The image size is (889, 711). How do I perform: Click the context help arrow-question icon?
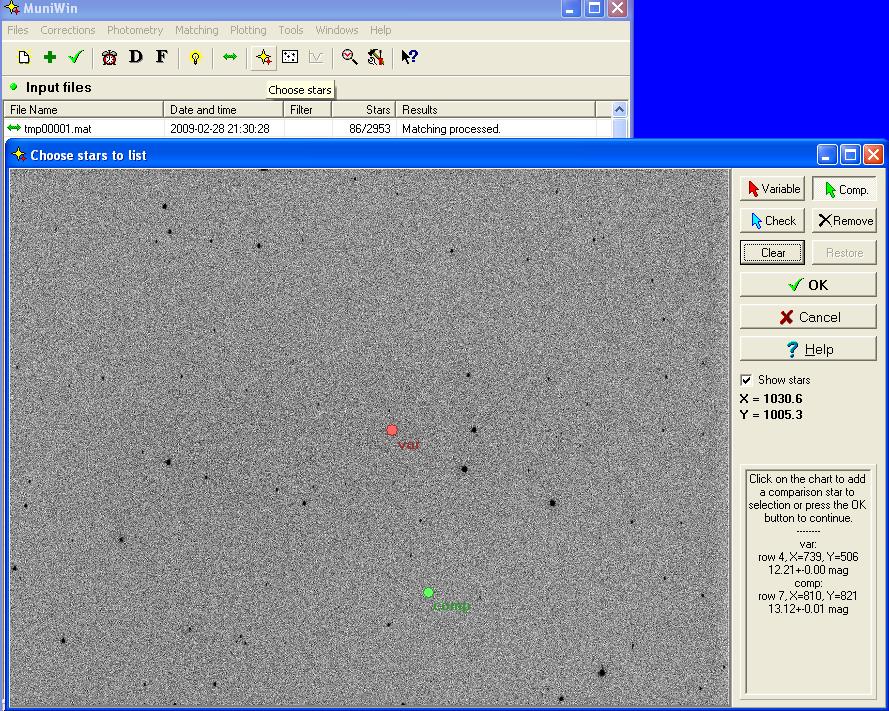[409, 58]
